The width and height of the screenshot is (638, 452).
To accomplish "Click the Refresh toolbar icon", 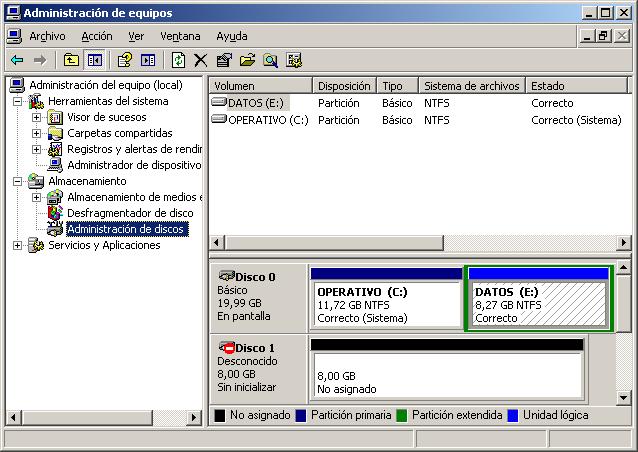I will 178,60.
